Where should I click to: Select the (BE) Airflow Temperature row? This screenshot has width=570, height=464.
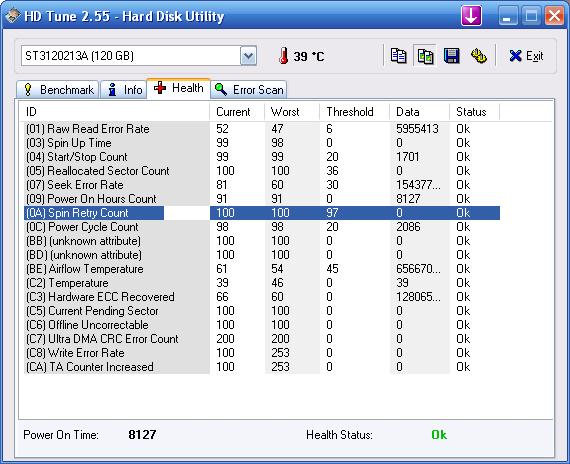point(262,269)
